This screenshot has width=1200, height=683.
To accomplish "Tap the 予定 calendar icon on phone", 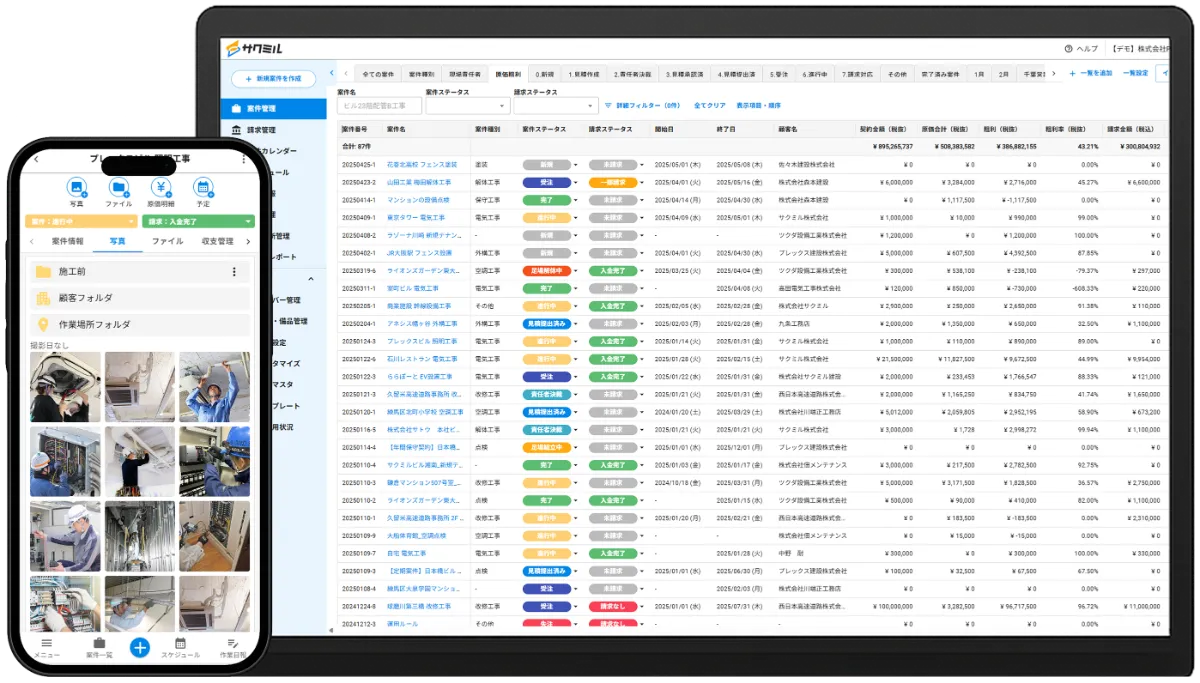I will point(203,187).
